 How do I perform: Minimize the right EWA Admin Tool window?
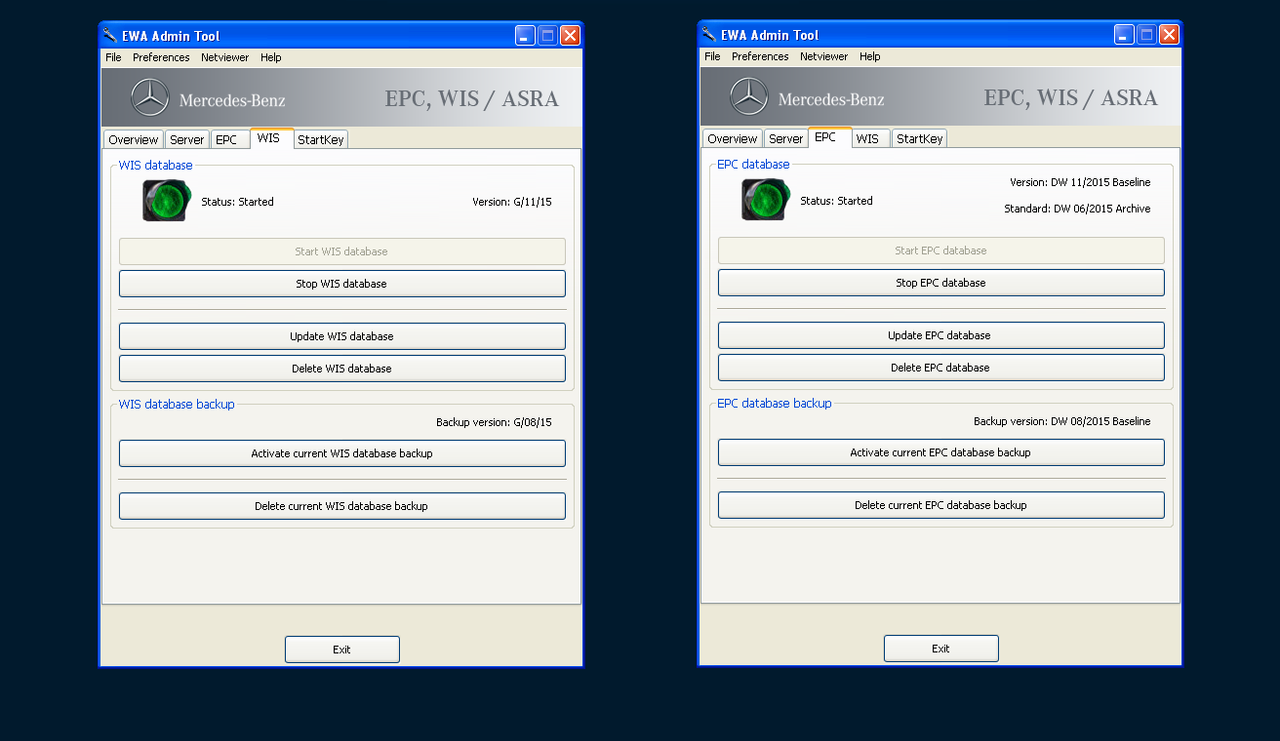coord(1124,35)
